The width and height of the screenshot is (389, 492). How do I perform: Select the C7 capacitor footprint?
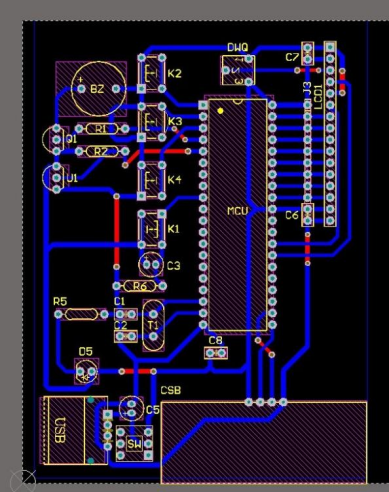(307, 53)
